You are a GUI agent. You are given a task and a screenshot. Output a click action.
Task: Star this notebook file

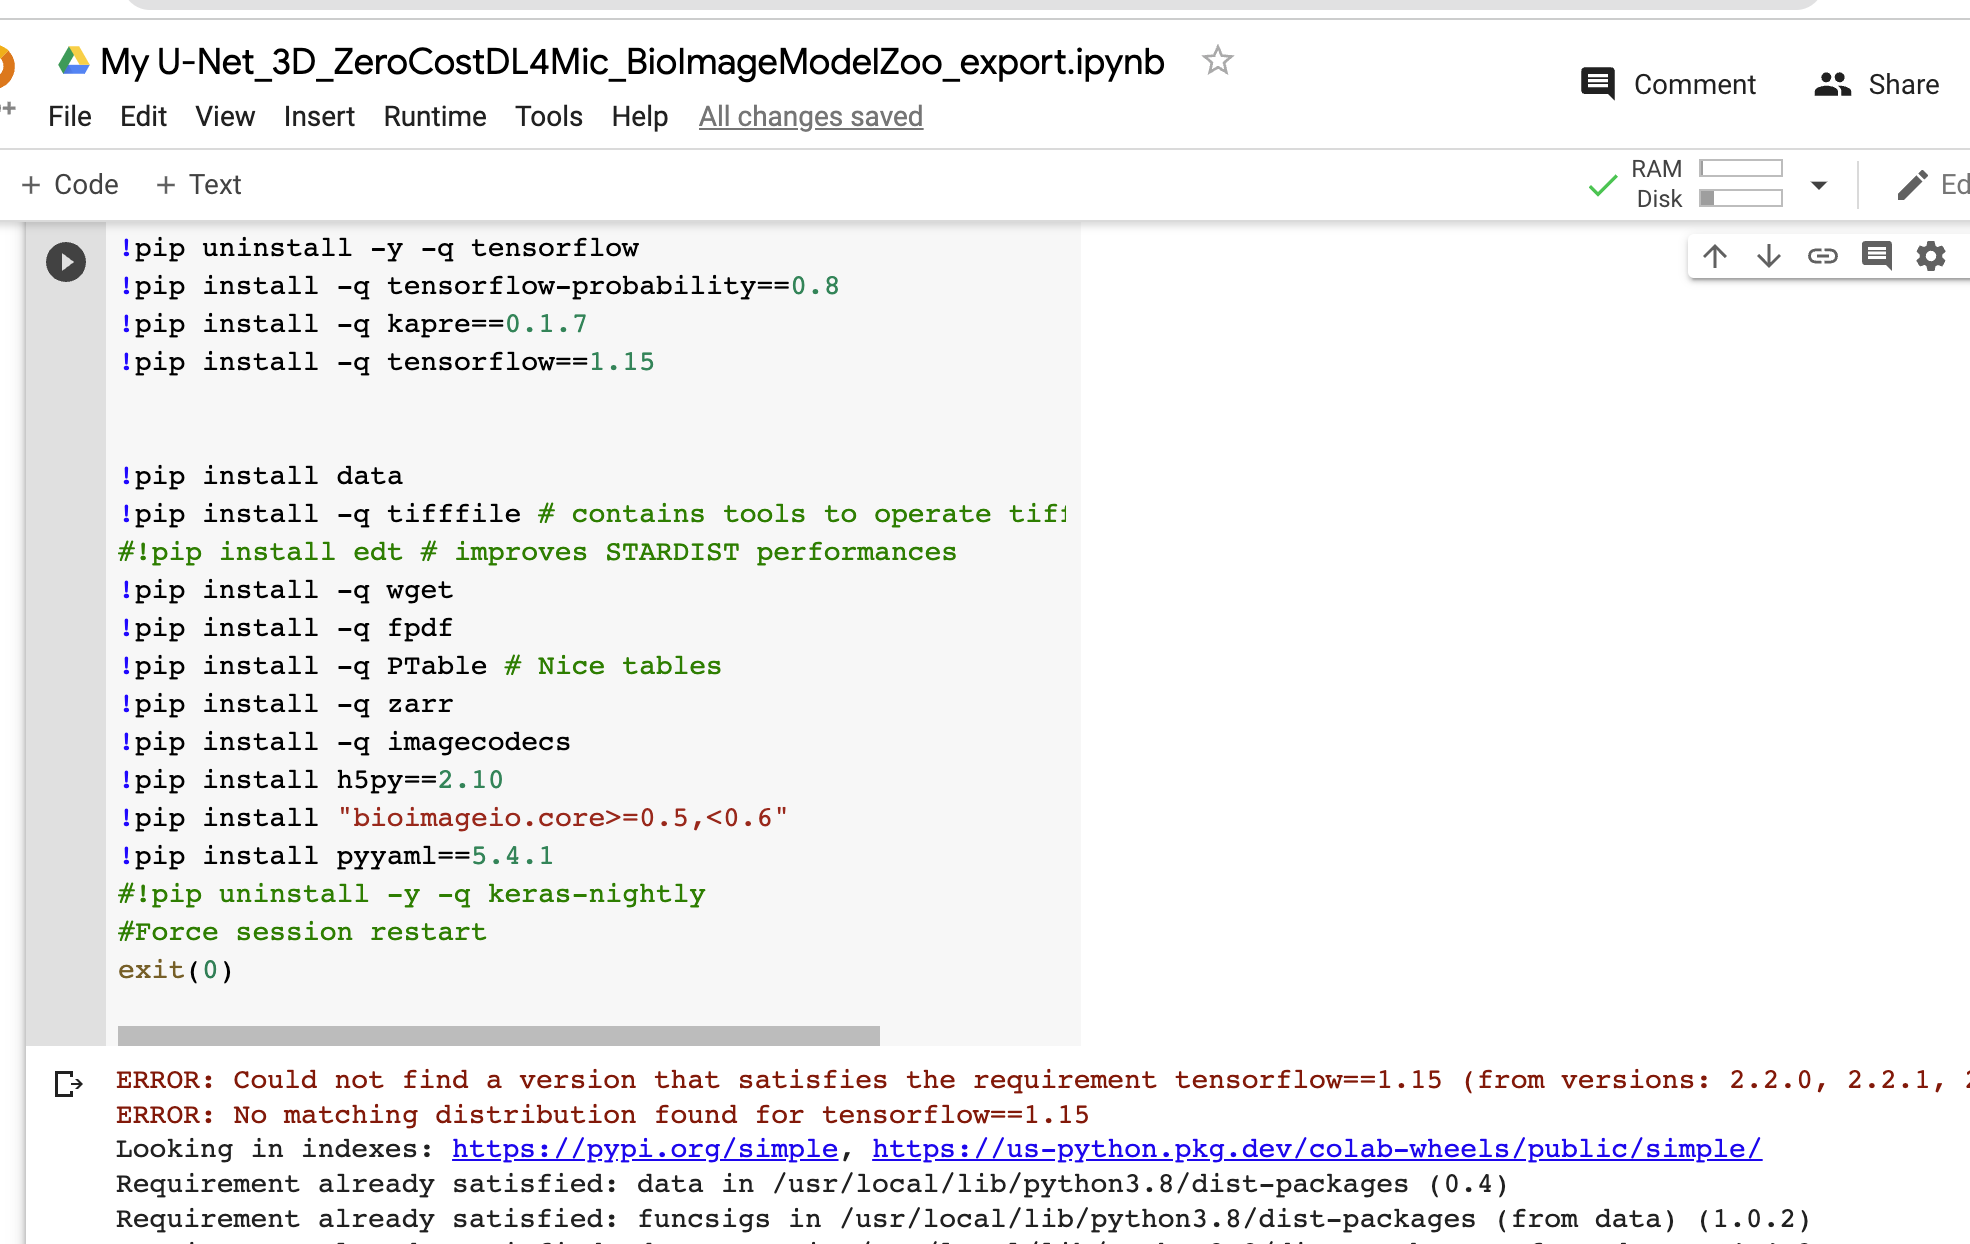point(1217,61)
